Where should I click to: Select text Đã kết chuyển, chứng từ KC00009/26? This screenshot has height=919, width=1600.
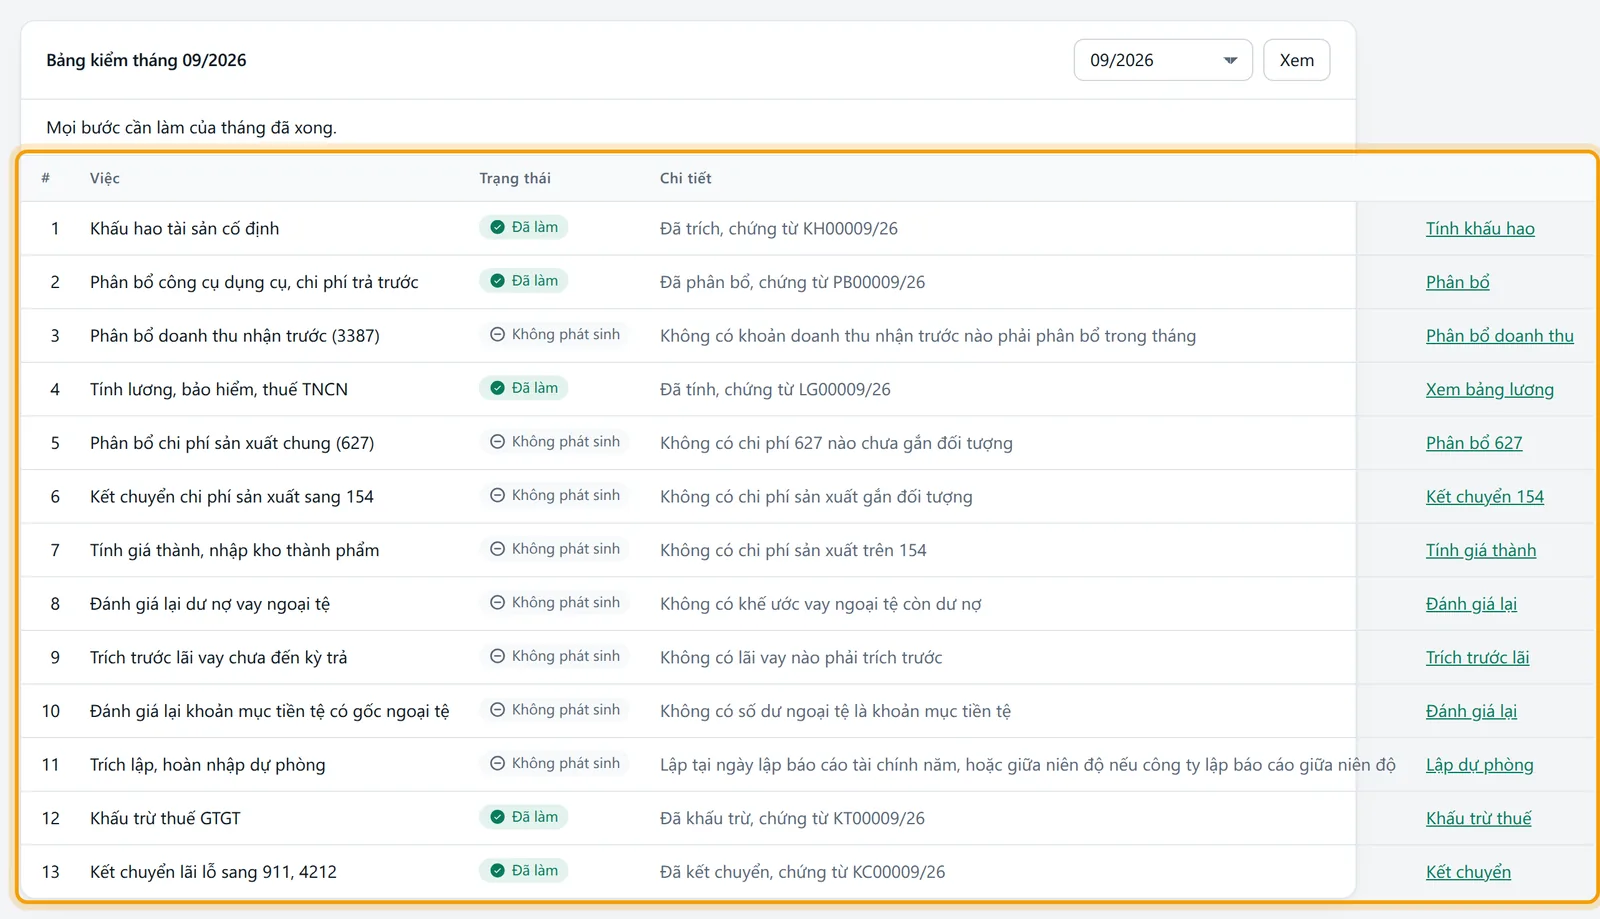click(x=802, y=872)
